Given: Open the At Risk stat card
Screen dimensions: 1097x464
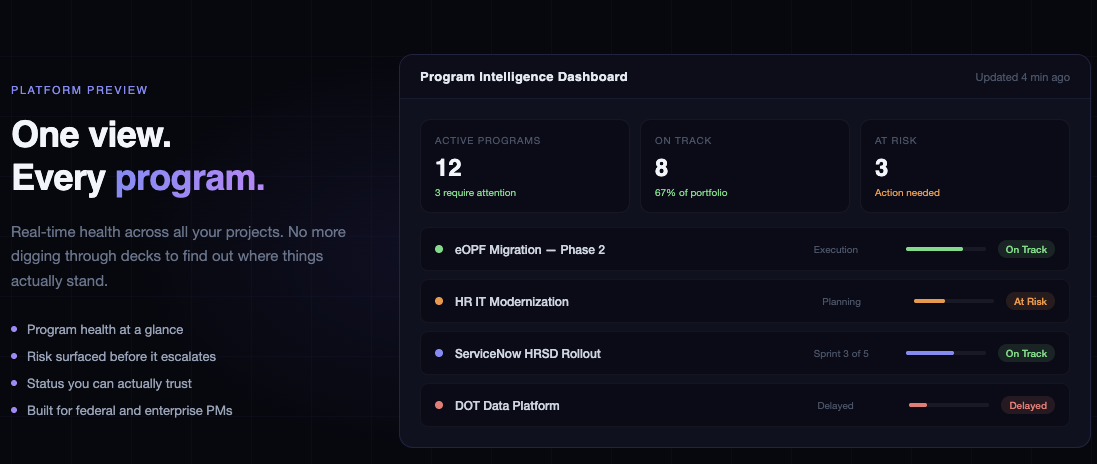Looking at the screenshot, I should 965,166.
